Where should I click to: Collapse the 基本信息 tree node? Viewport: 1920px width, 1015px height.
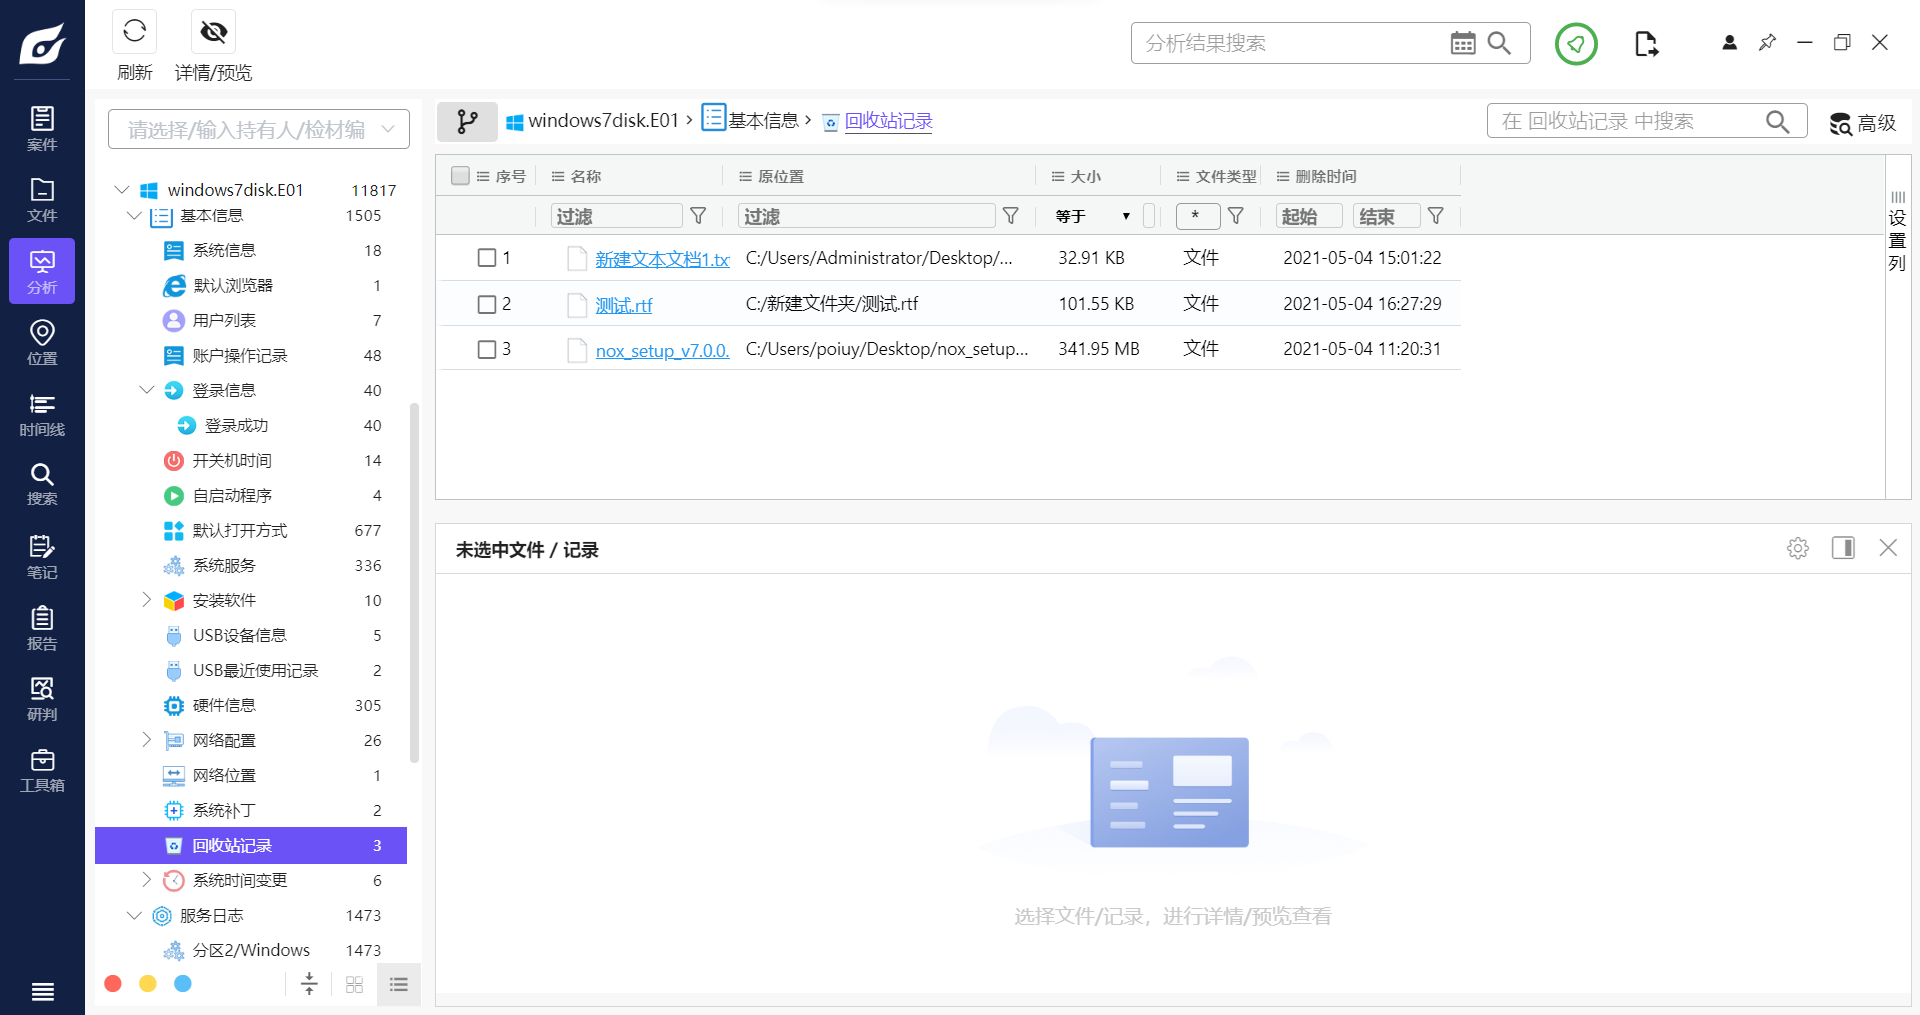(134, 215)
